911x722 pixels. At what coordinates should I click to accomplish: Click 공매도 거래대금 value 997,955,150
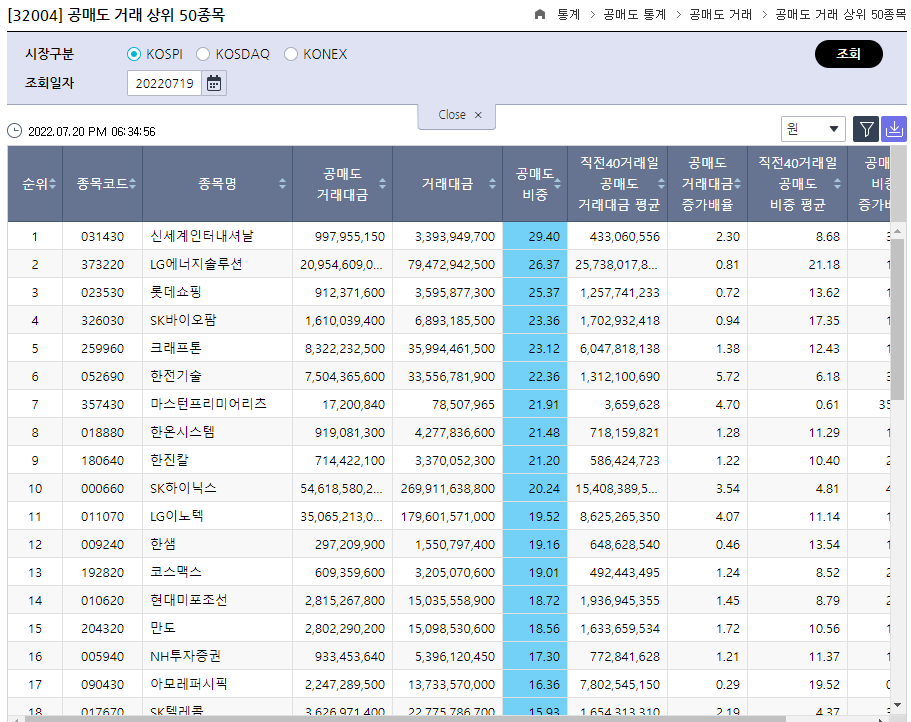coord(350,236)
